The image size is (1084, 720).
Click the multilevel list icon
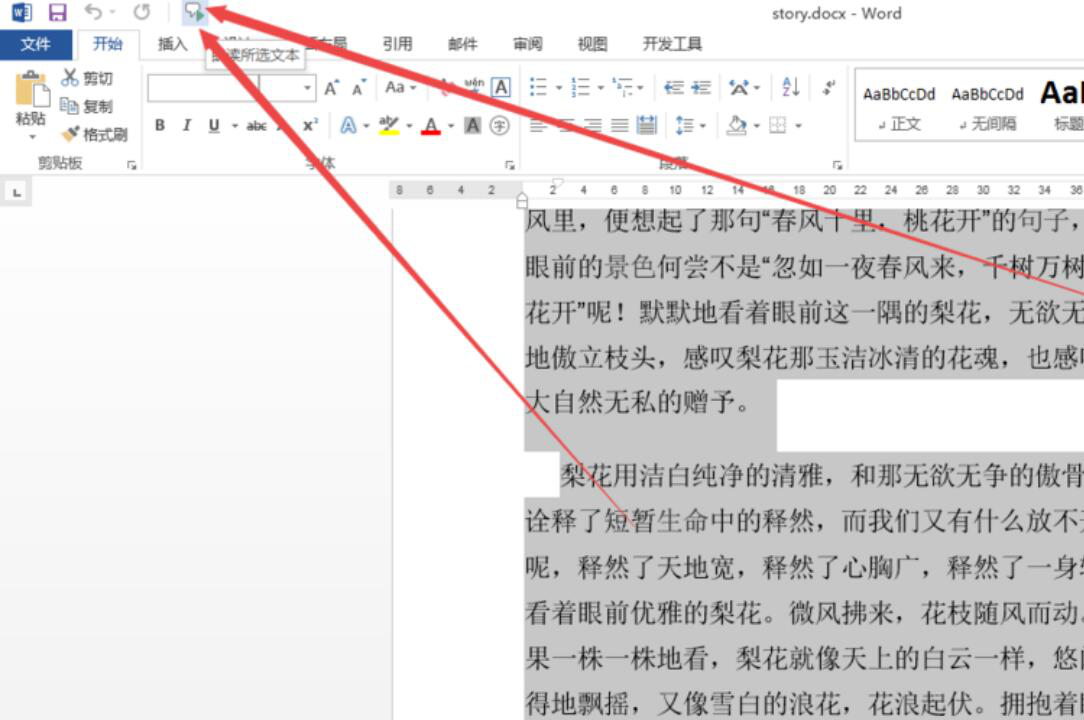pyautogui.click(x=623, y=87)
